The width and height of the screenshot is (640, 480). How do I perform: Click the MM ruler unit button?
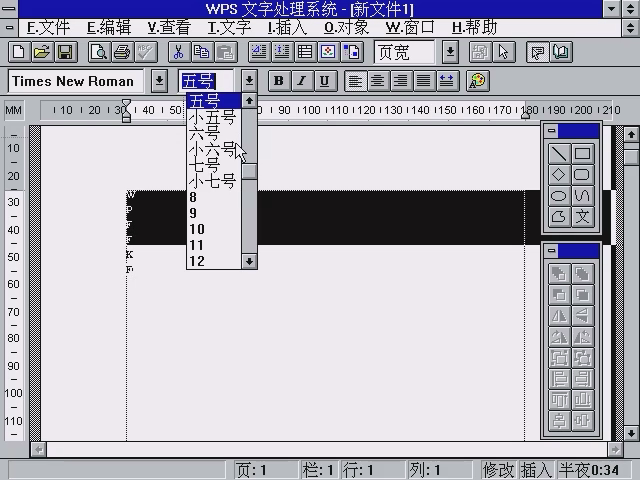pos(14,110)
